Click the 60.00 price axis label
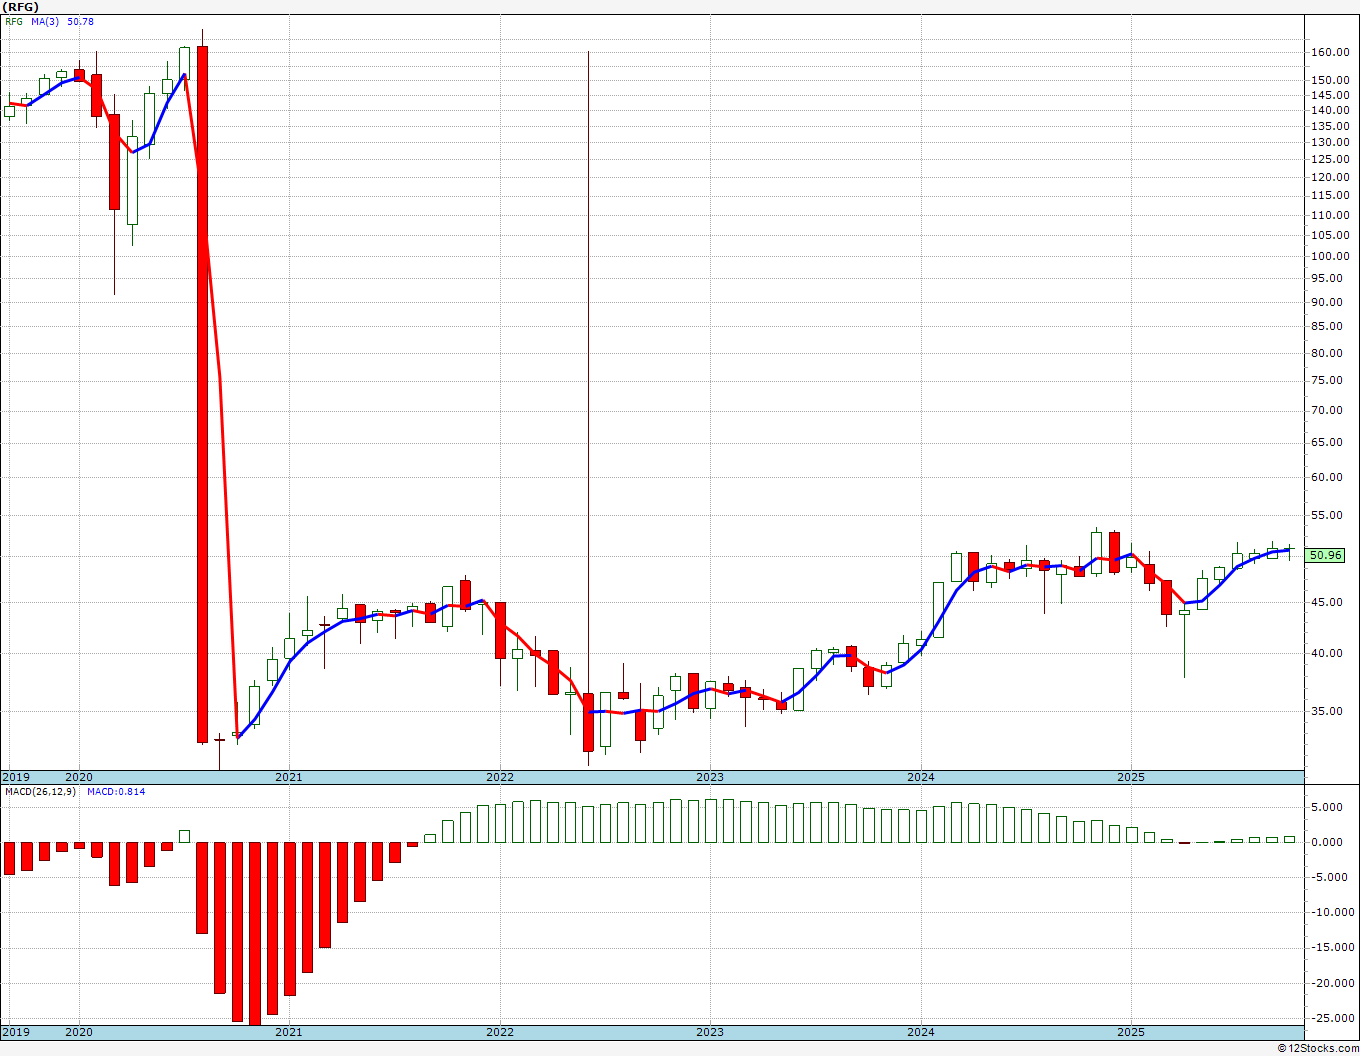 pos(1329,477)
